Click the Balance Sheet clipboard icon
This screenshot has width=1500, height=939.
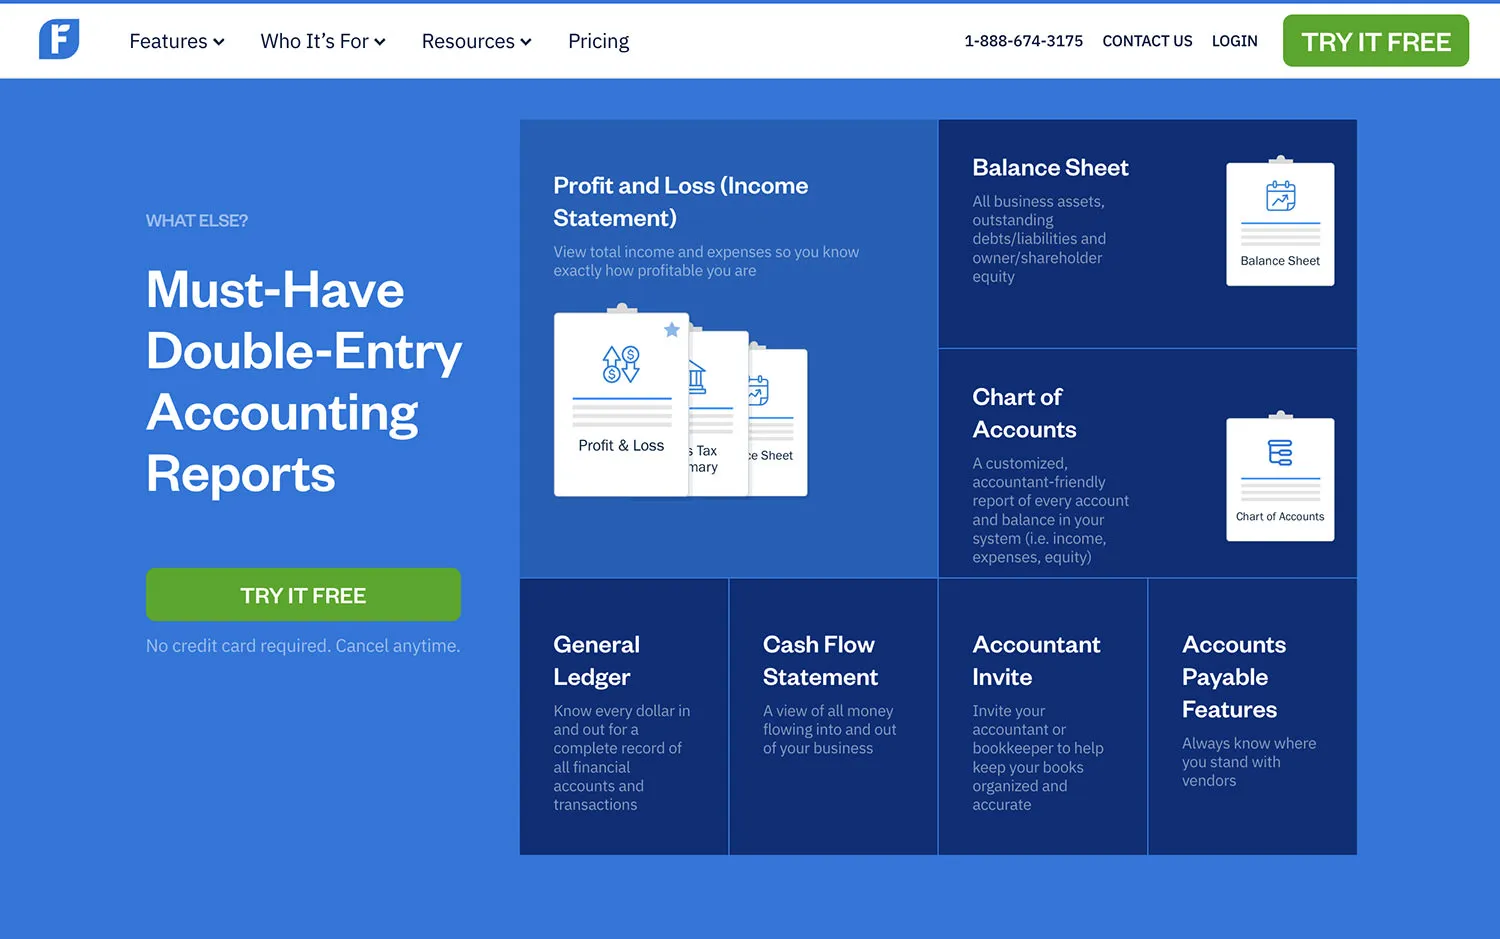click(x=1280, y=222)
